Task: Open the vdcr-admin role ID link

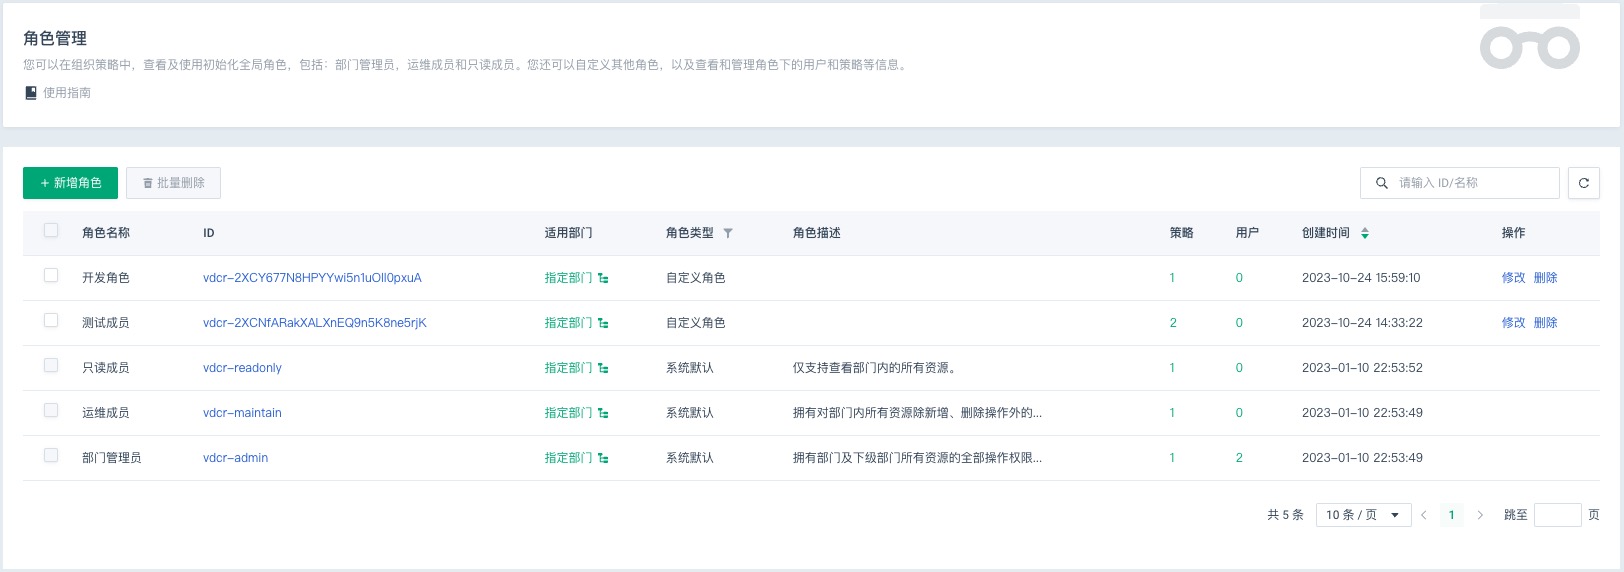Action: point(235,458)
